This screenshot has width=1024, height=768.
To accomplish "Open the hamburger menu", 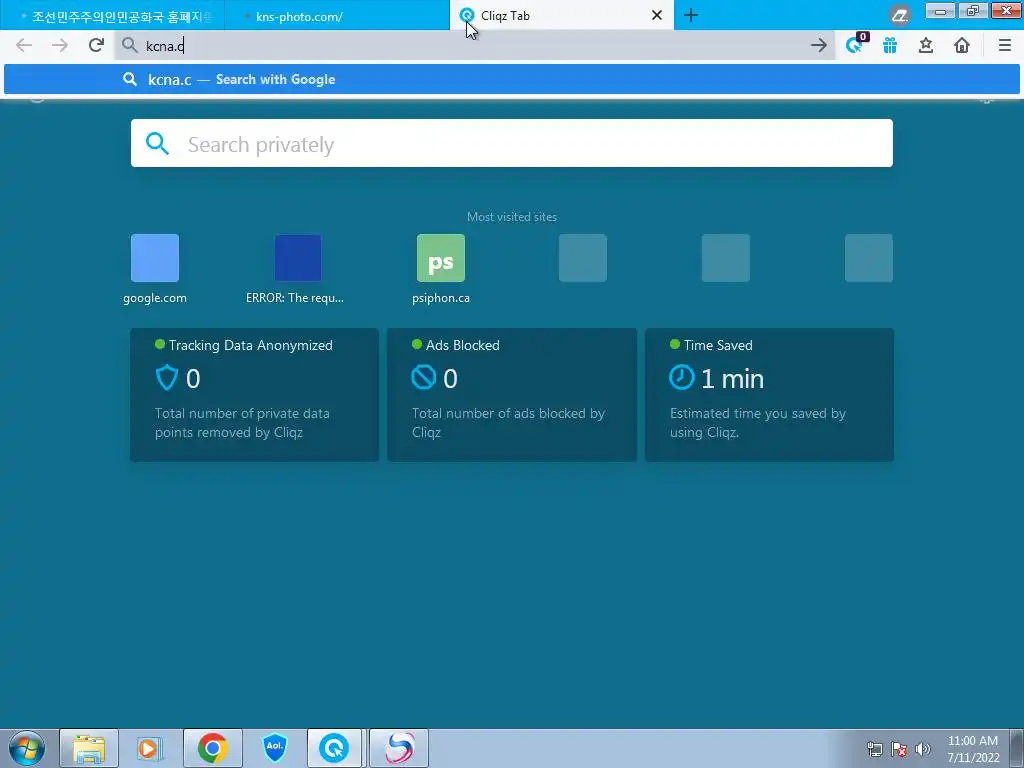I will (x=1004, y=45).
